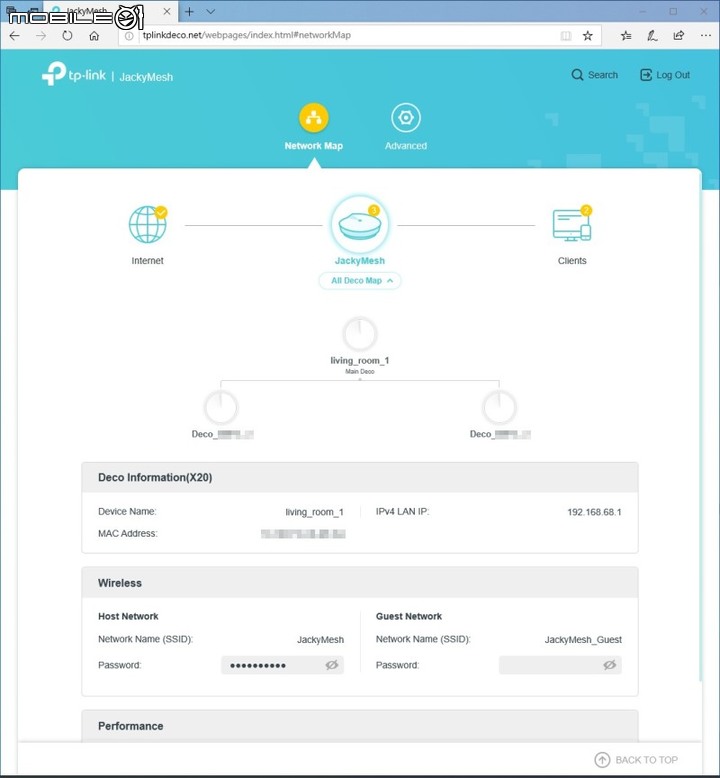
Task: Select the left satellite Deco node
Action: pyautogui.click(x=221, y=408)
